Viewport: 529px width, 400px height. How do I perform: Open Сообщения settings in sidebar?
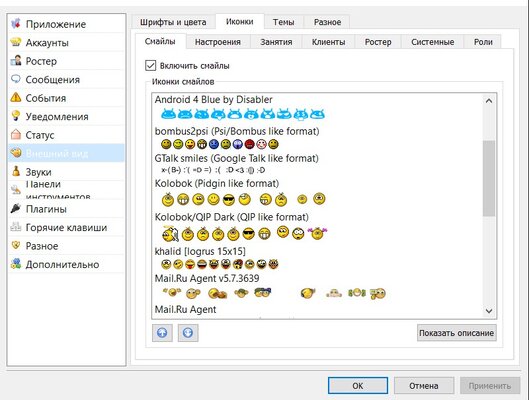(x=66, y=80)
